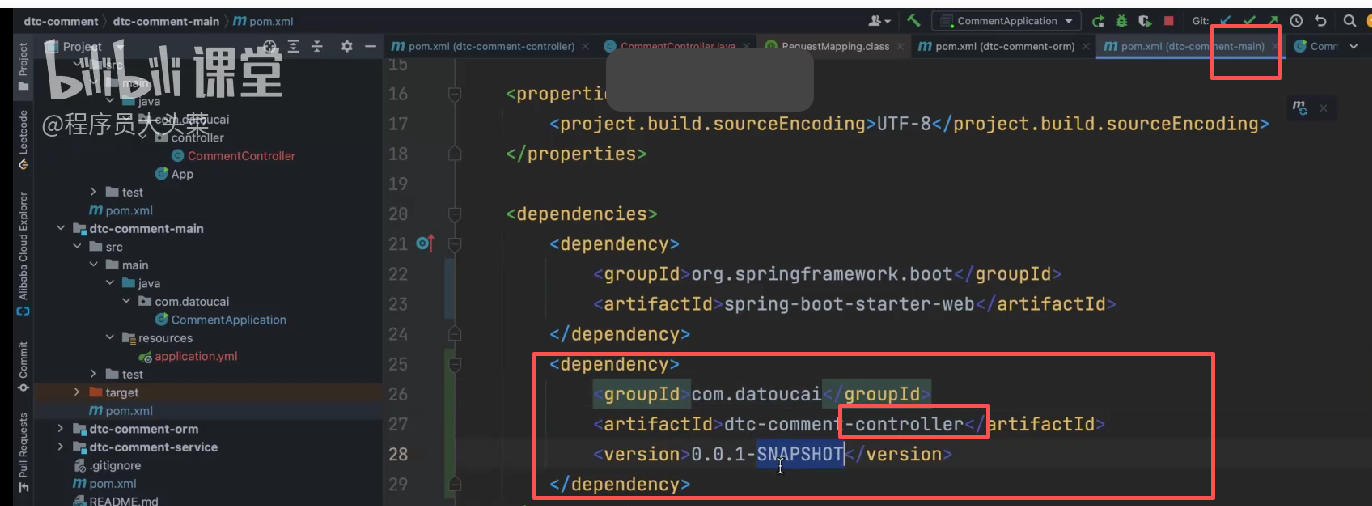Open .gitignore file in project tree
This screenshot has width=1372, height=506.
pos(108,465)
